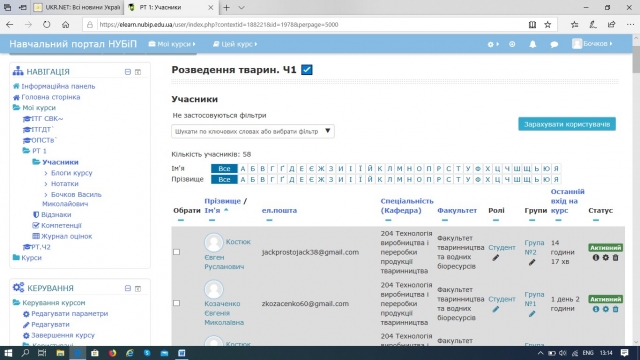Select Все in Прізвище filter row
The image size is (640, 360).
(224, 180)
